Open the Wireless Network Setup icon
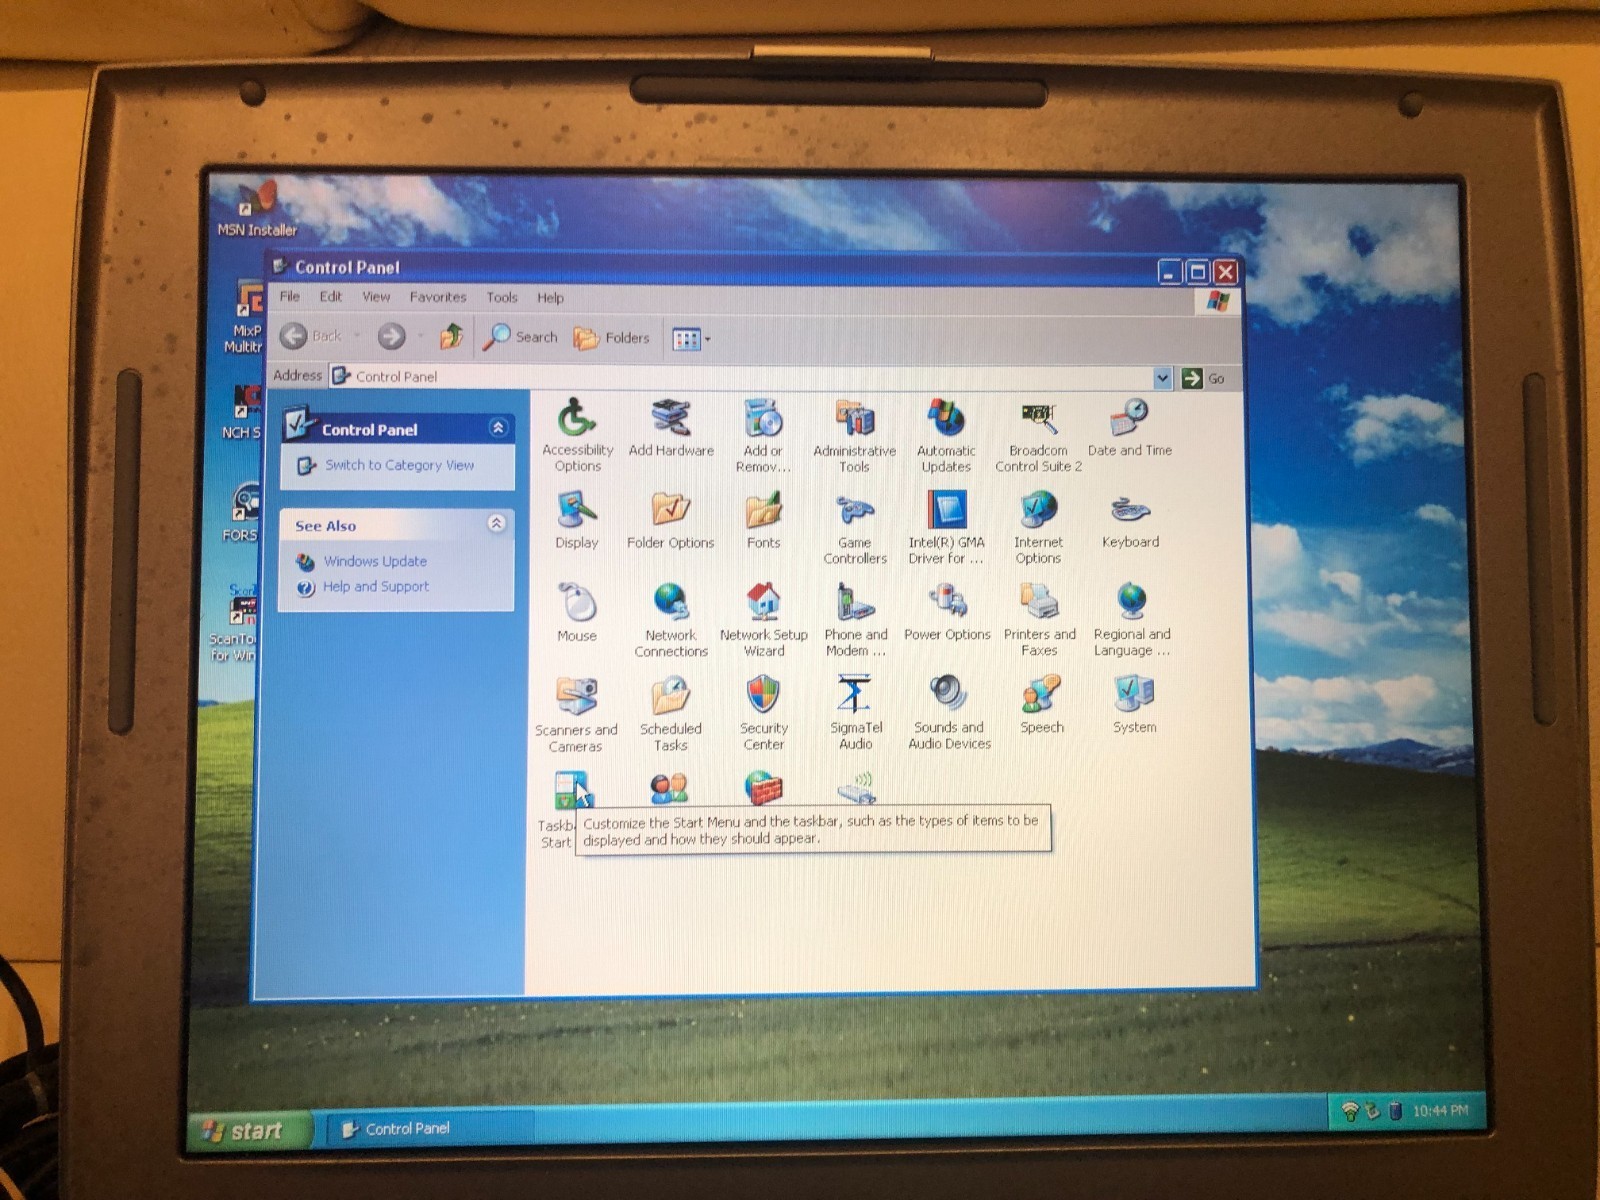The width and height of the screenshot is (1600, 1200). pyautogui.click(x=856, y=788)
